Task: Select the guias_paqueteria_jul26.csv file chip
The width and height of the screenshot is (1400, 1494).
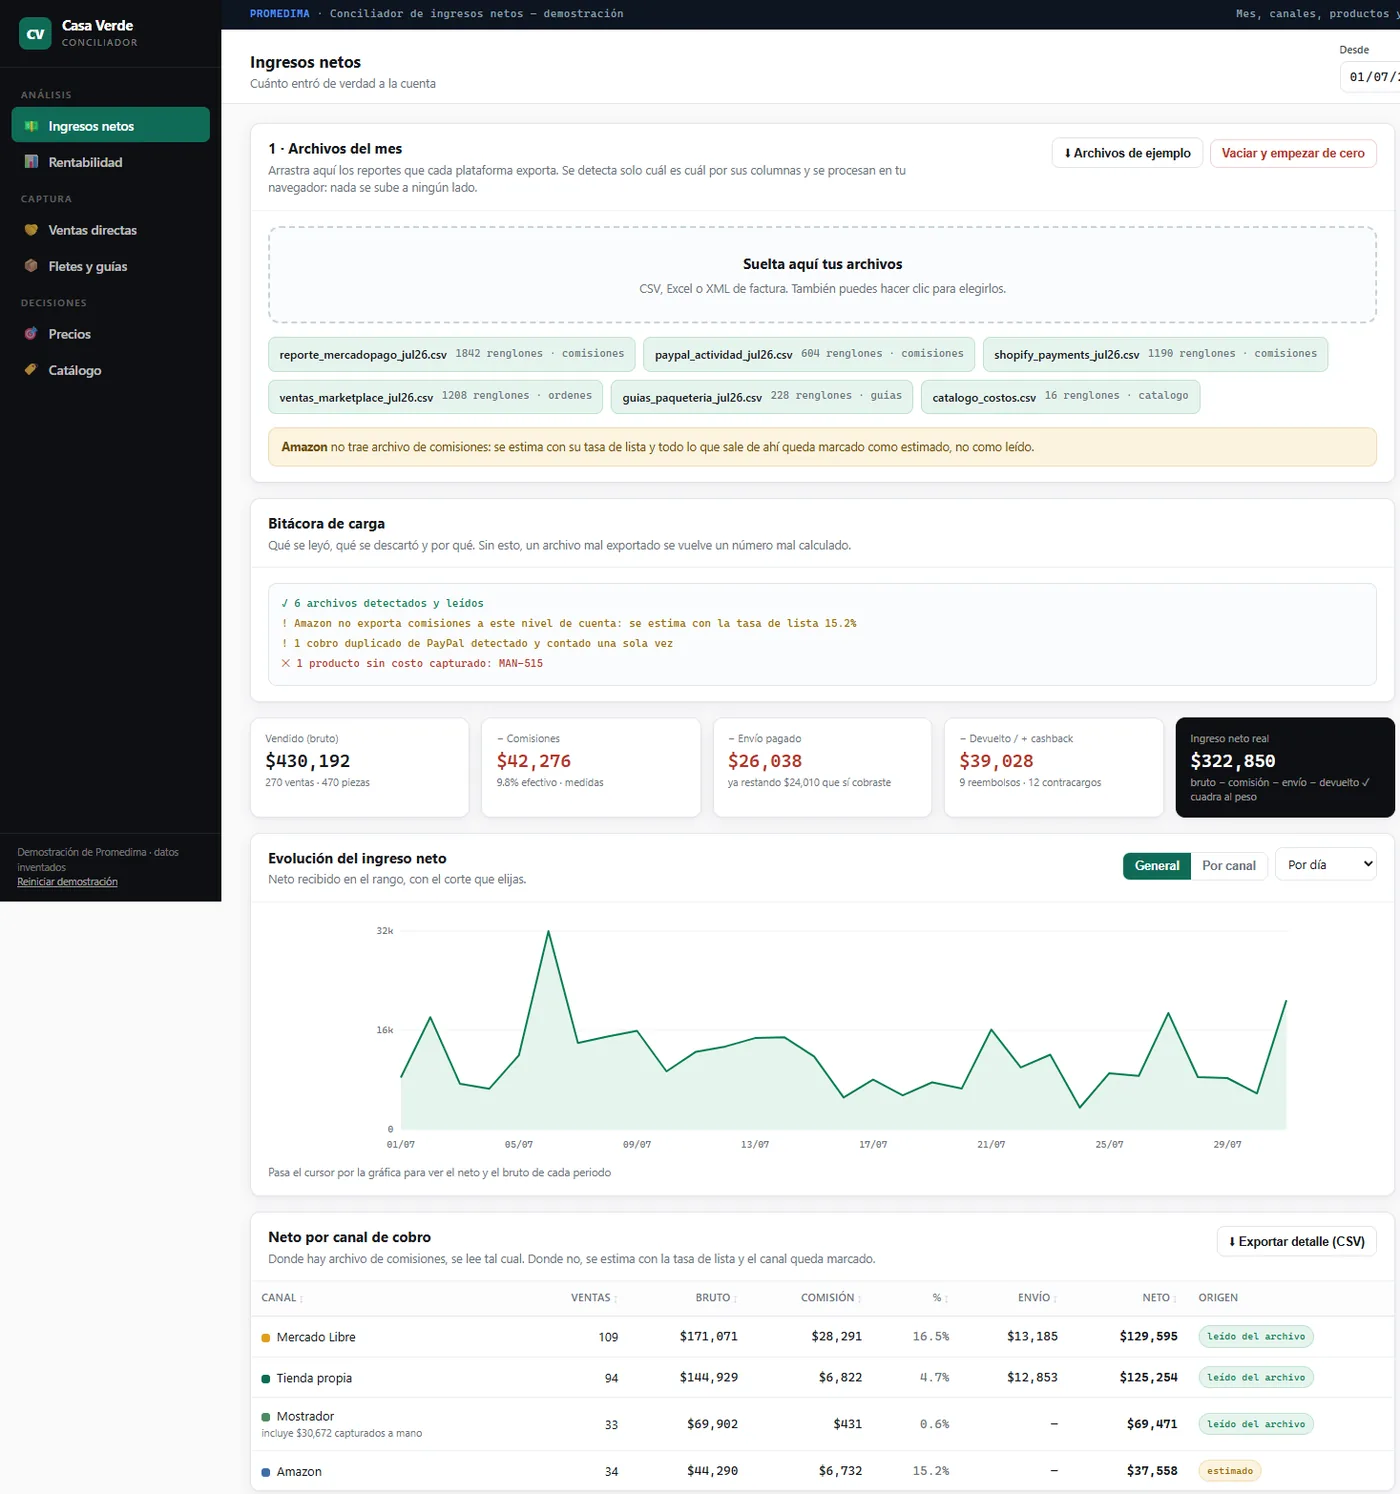Action: [x=762, y=397]
